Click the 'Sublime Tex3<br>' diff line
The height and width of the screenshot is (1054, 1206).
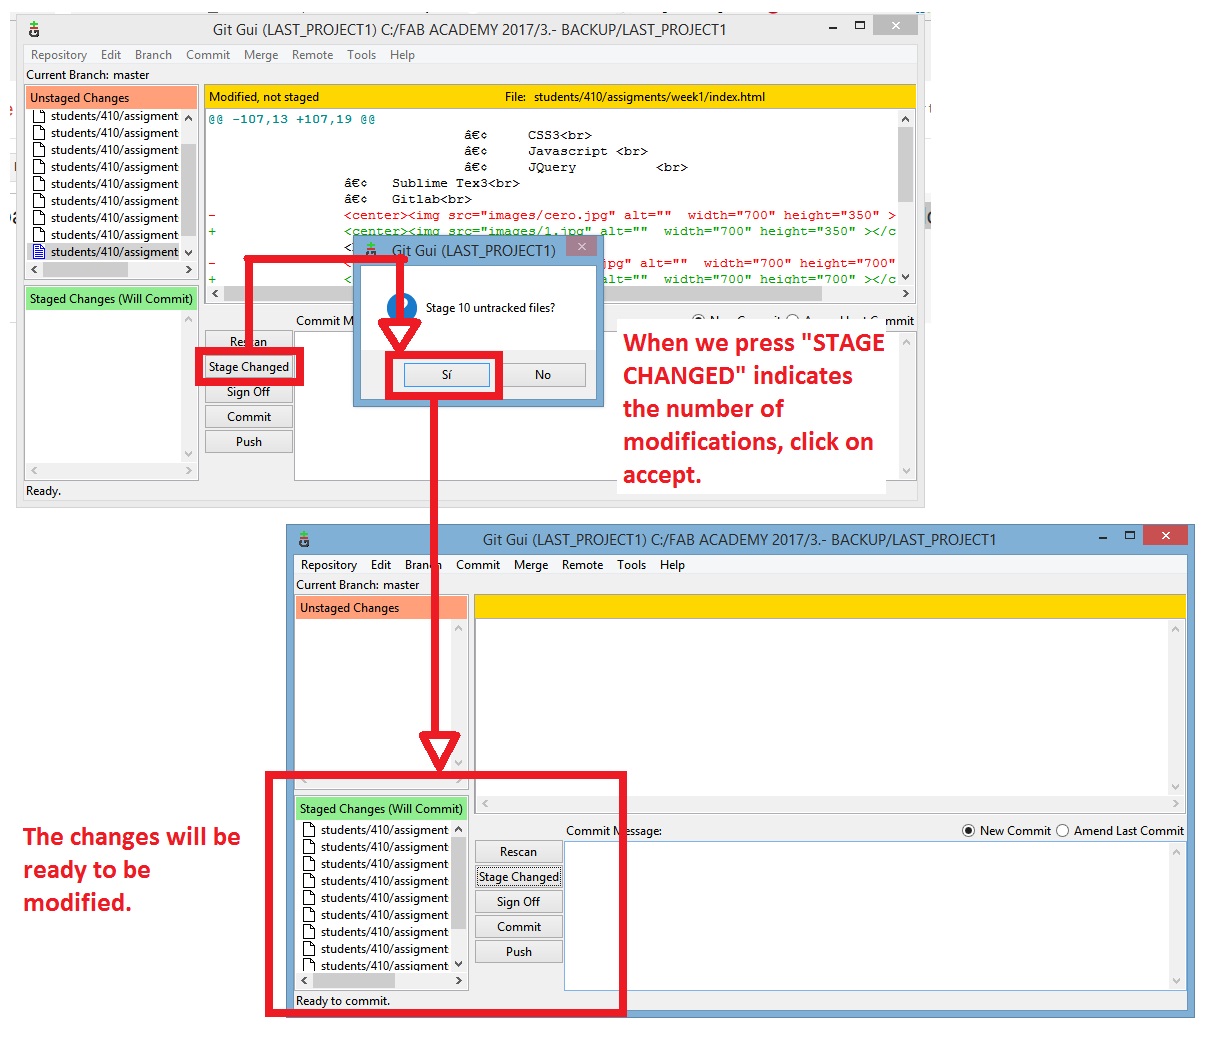pyautogui.click(x=456, y=183)
